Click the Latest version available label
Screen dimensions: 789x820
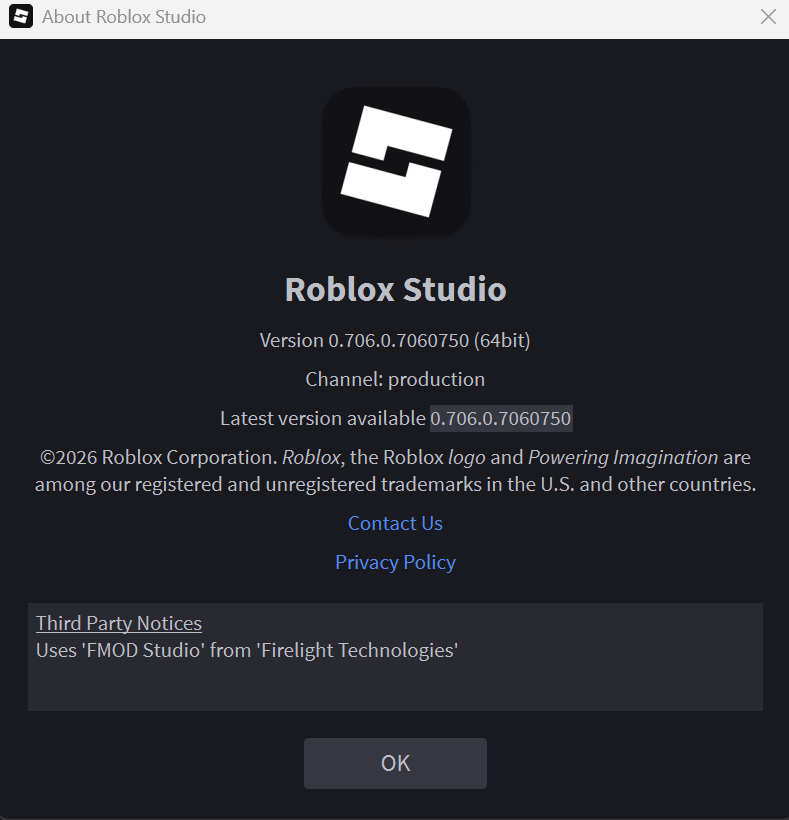[x=323, y=418]
